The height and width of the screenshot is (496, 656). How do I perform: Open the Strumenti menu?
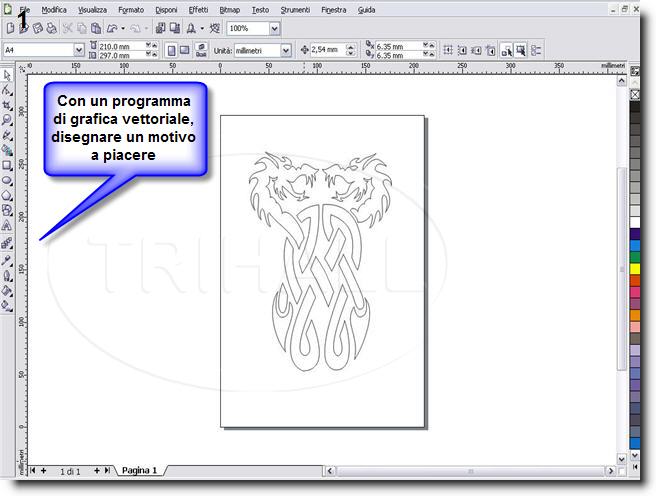(x=295, y=10)
